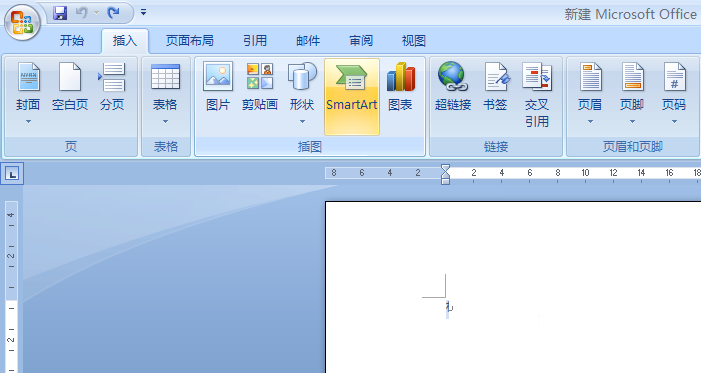
Task: Open the 剪贴画 clip art icon
Action: 260,88
